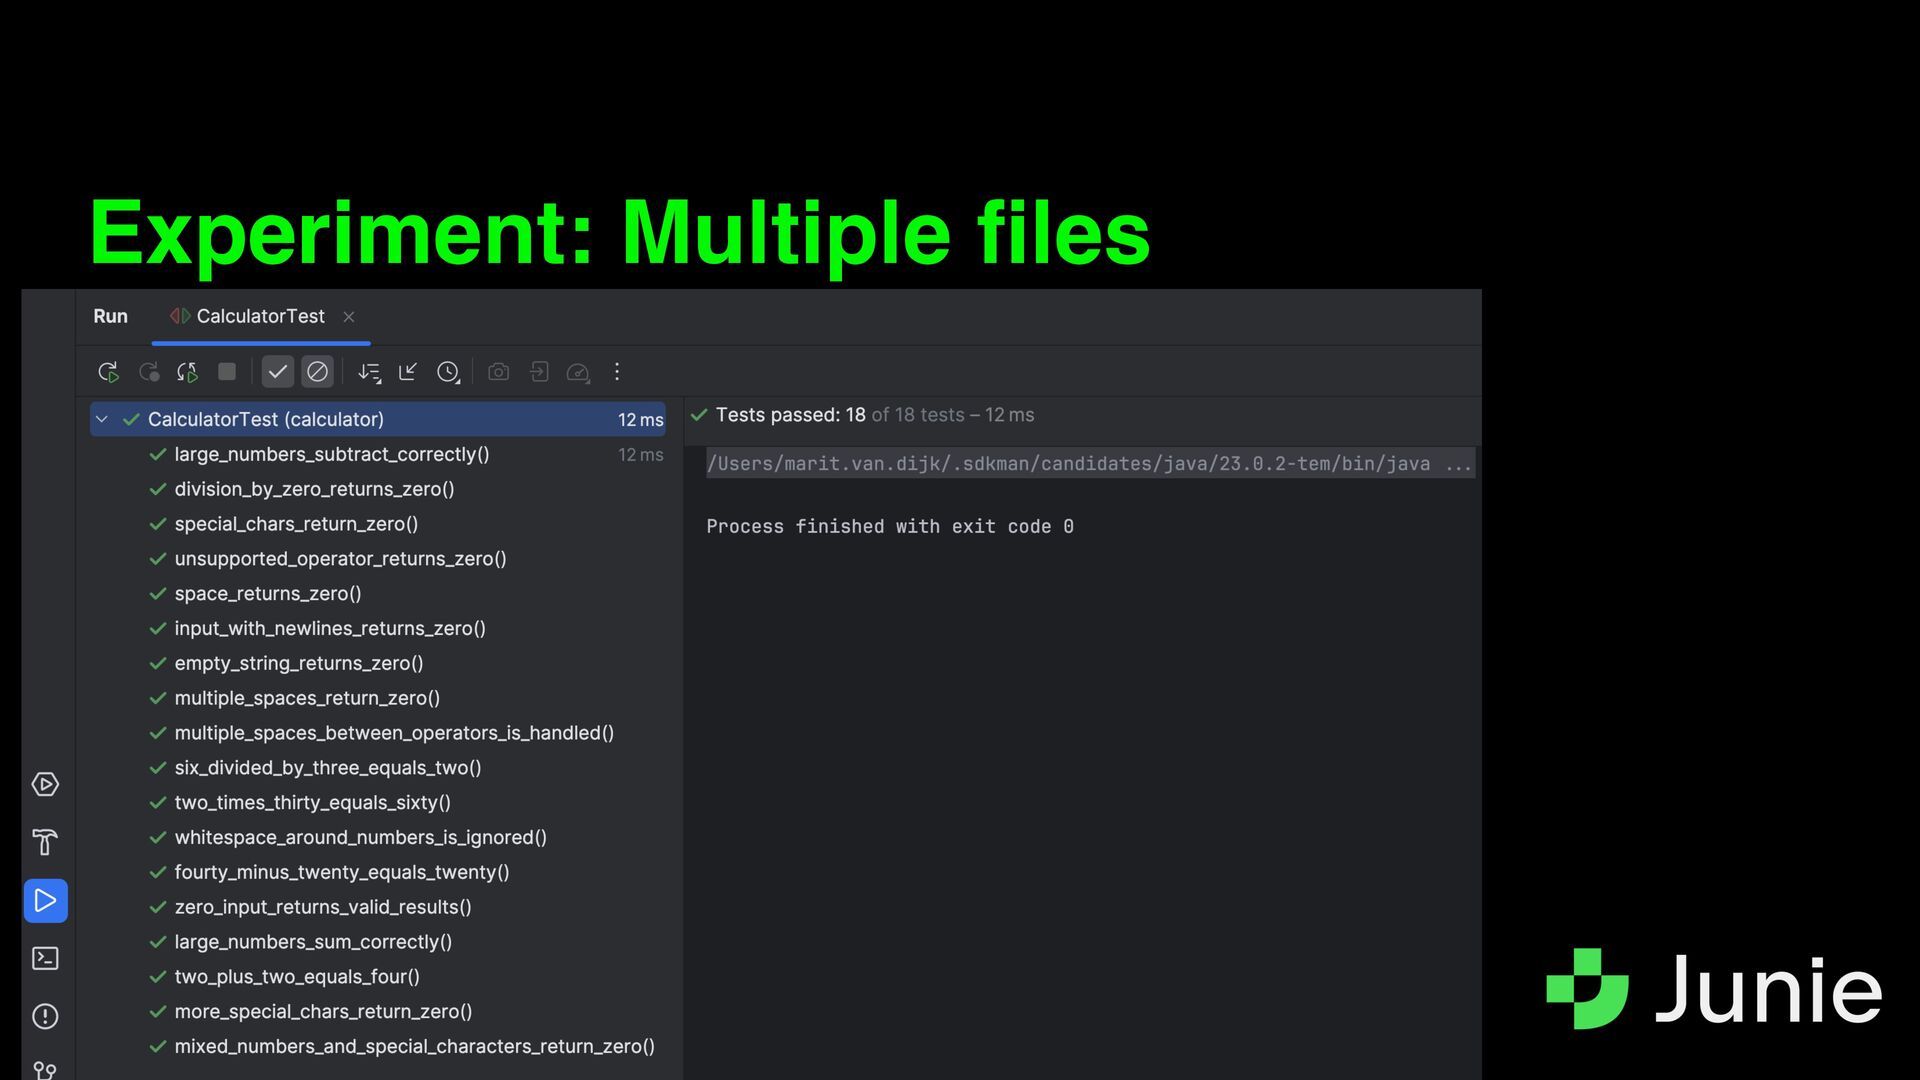Expand the folded java command line
The width and height of the screenshot is (1920, 1080).
tap(1458, 464)
